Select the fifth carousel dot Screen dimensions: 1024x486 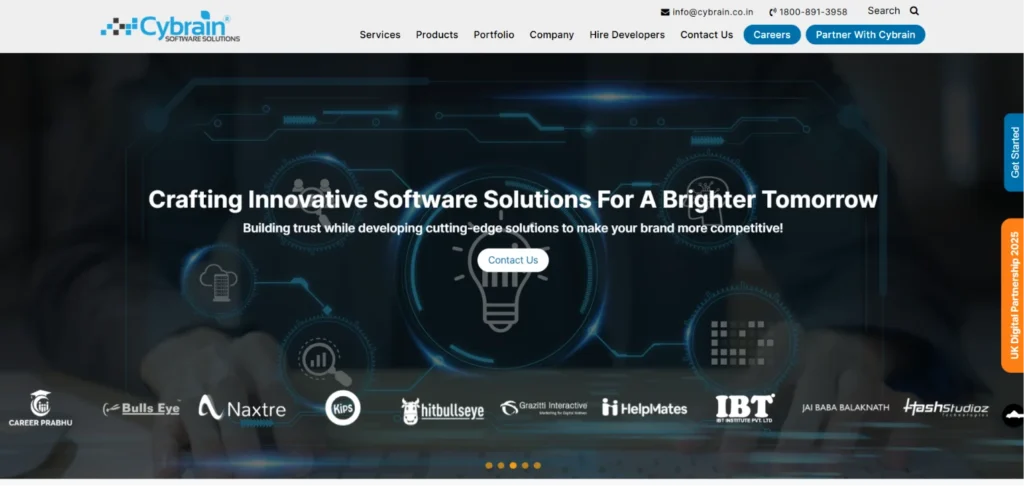pos(537,466)
